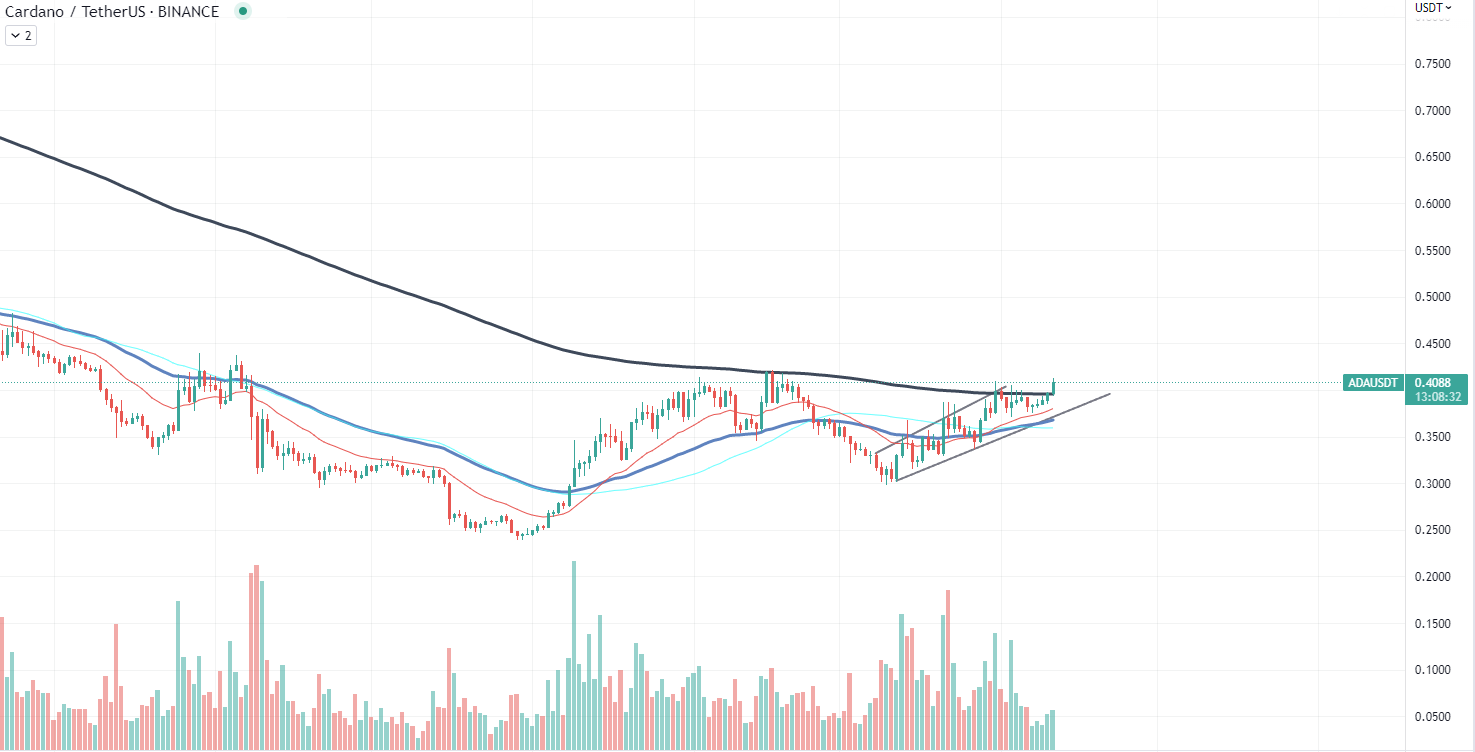Click the green market status dot
1475x752 pixels.
[x=242, y=12]
